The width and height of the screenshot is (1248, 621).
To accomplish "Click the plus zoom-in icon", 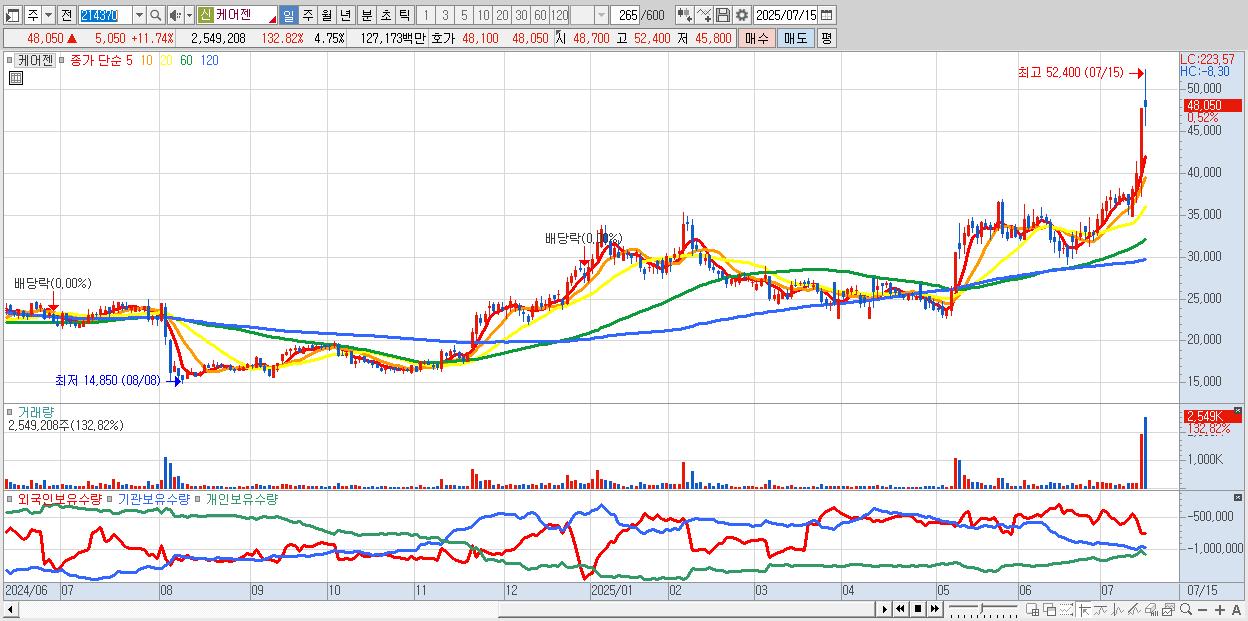I will tap(1219, 610).
